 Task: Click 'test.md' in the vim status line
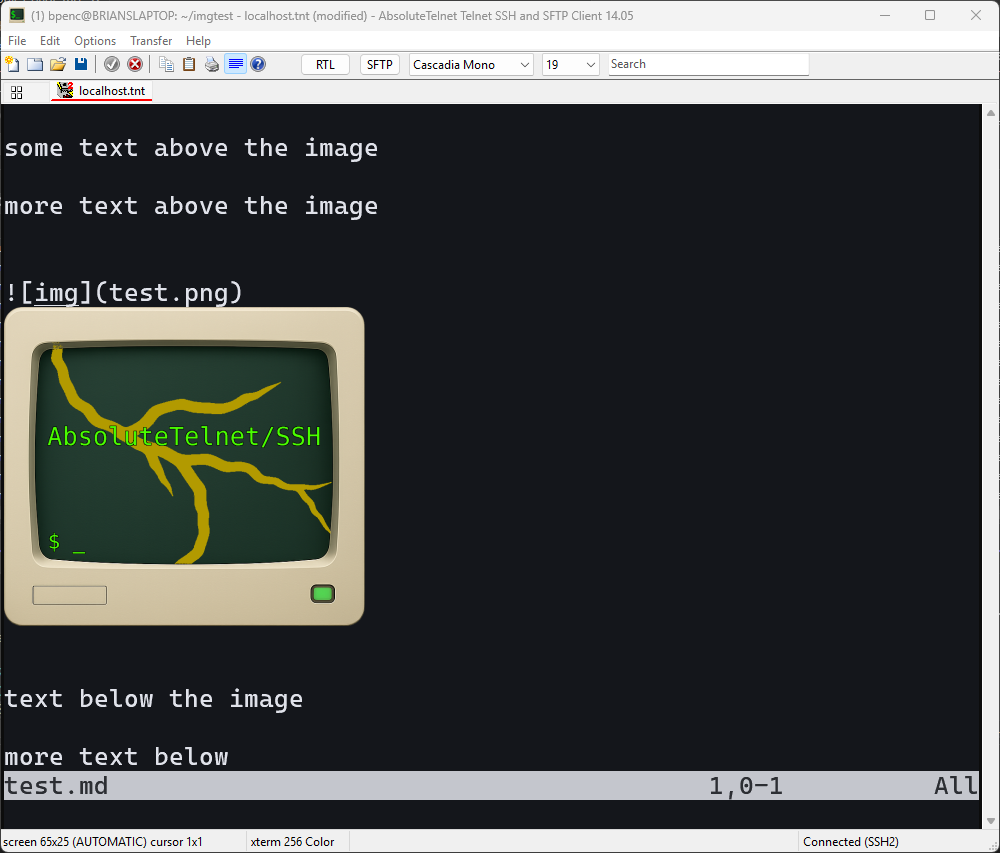[x=56, y=786]
